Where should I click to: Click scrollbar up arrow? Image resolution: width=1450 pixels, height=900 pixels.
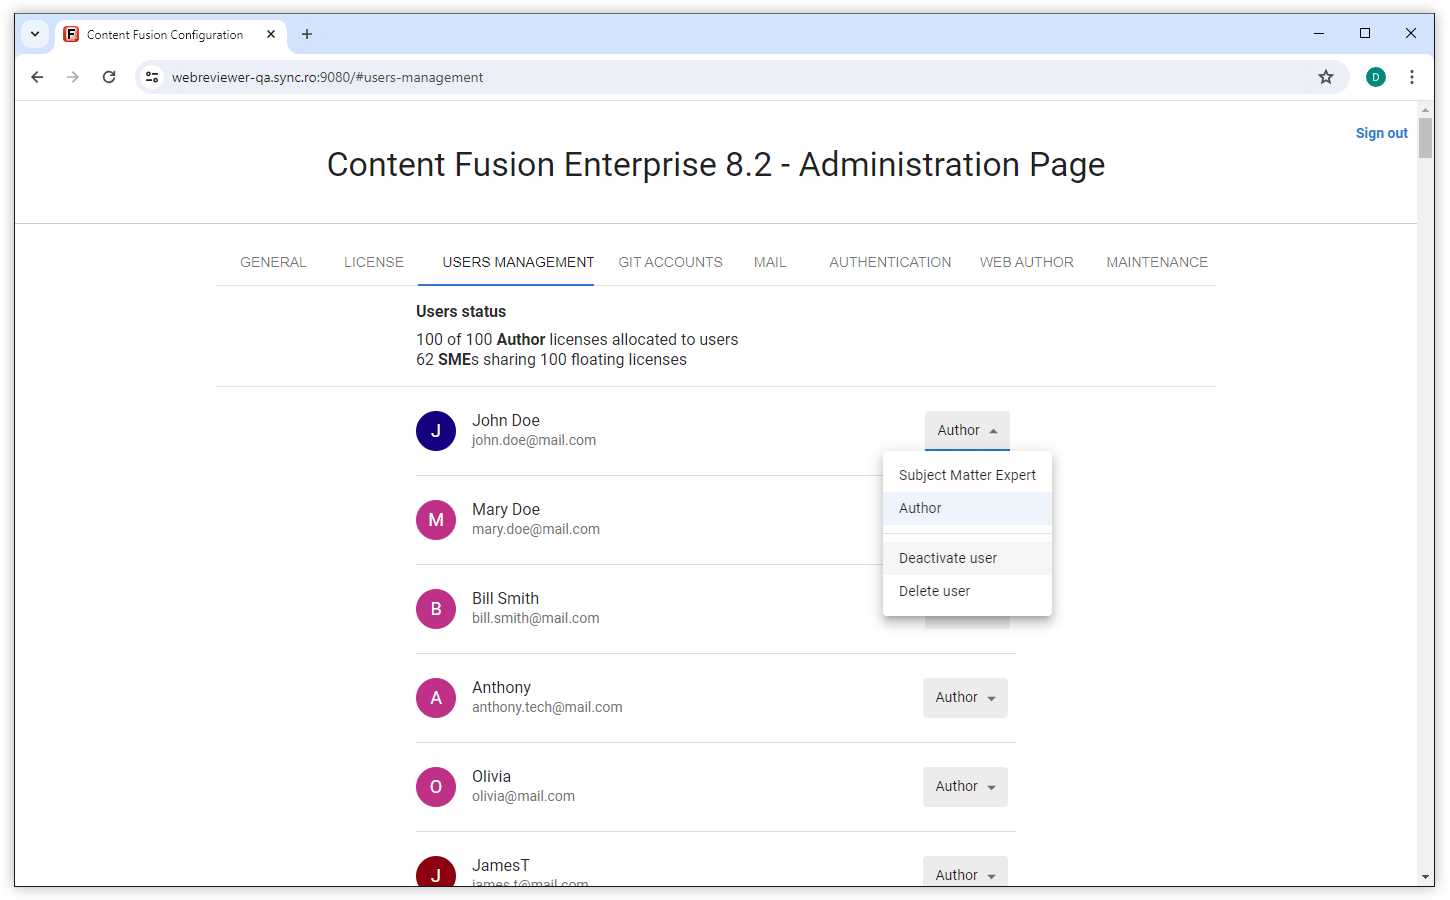point(1426,109)
